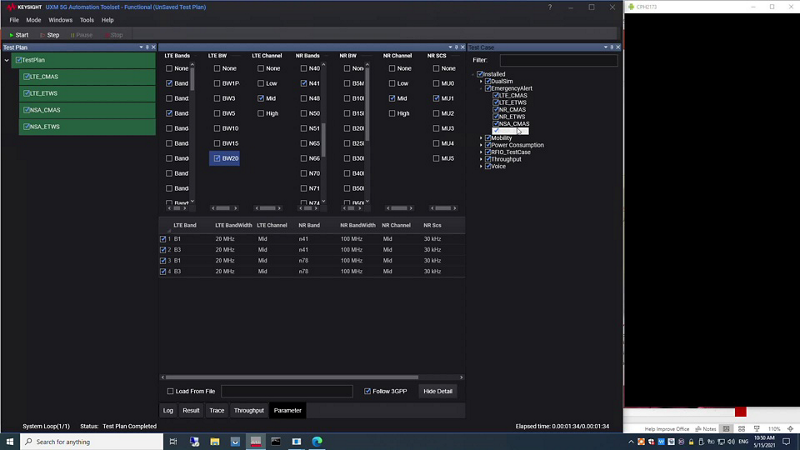
Task: Toggle the MU1 NR SCS checkbox
Action: pyautogui.click(x=436, y=98)
